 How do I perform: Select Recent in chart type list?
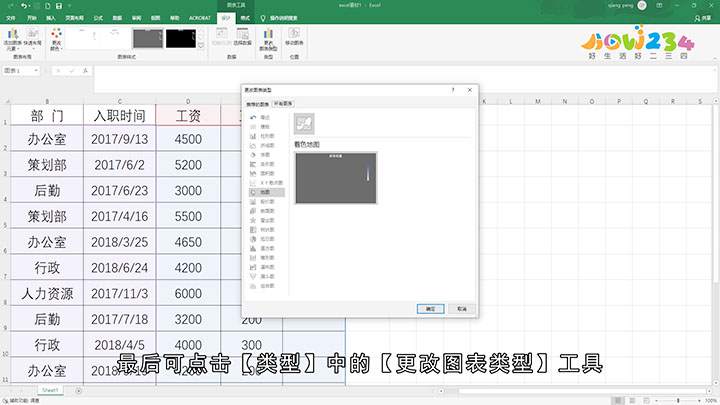(x=265, y=118)
